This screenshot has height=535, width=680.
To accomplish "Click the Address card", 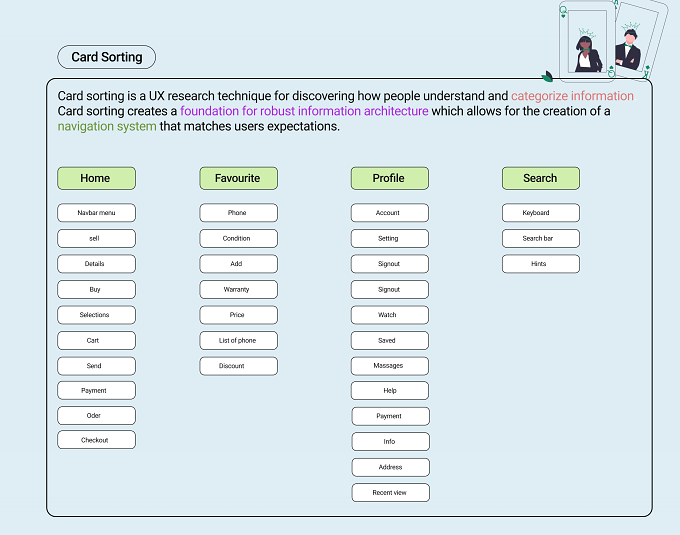I will click(x=391, y=467).
